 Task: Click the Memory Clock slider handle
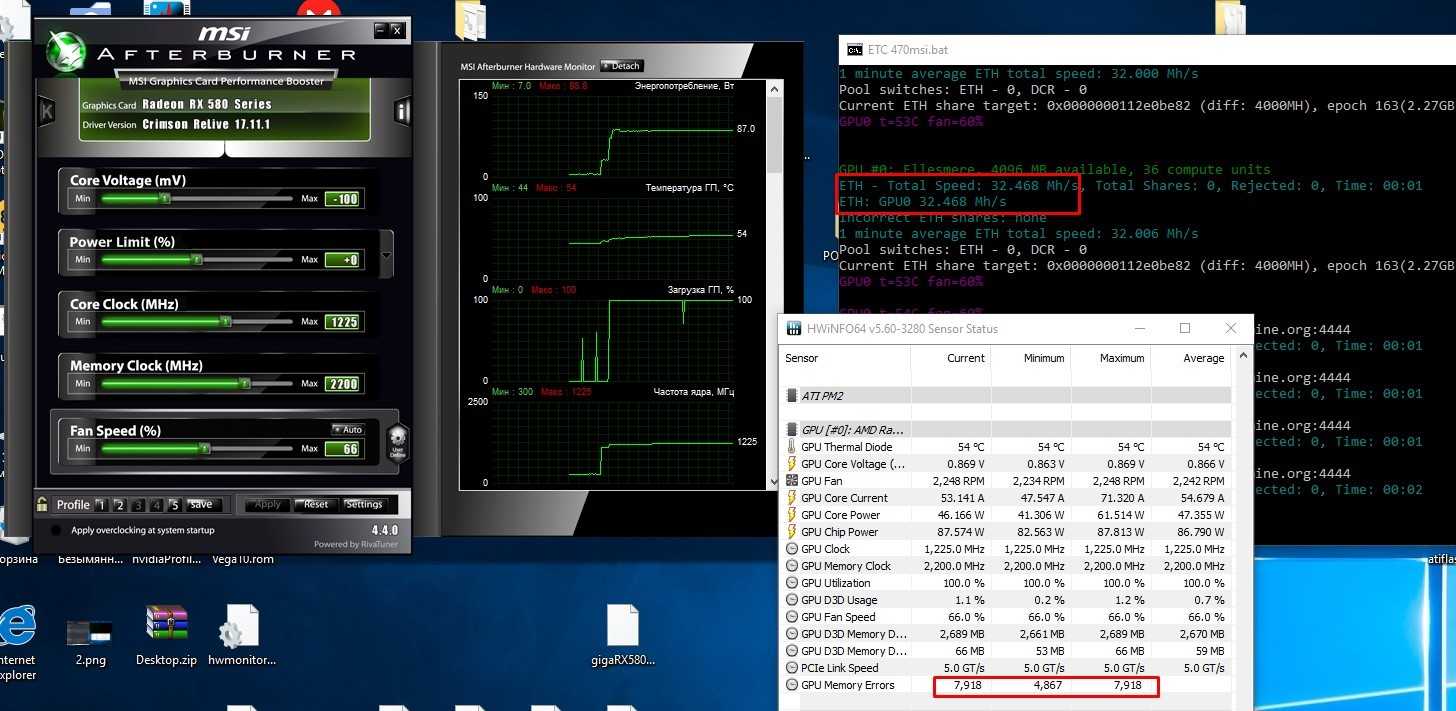coord(245,384)
